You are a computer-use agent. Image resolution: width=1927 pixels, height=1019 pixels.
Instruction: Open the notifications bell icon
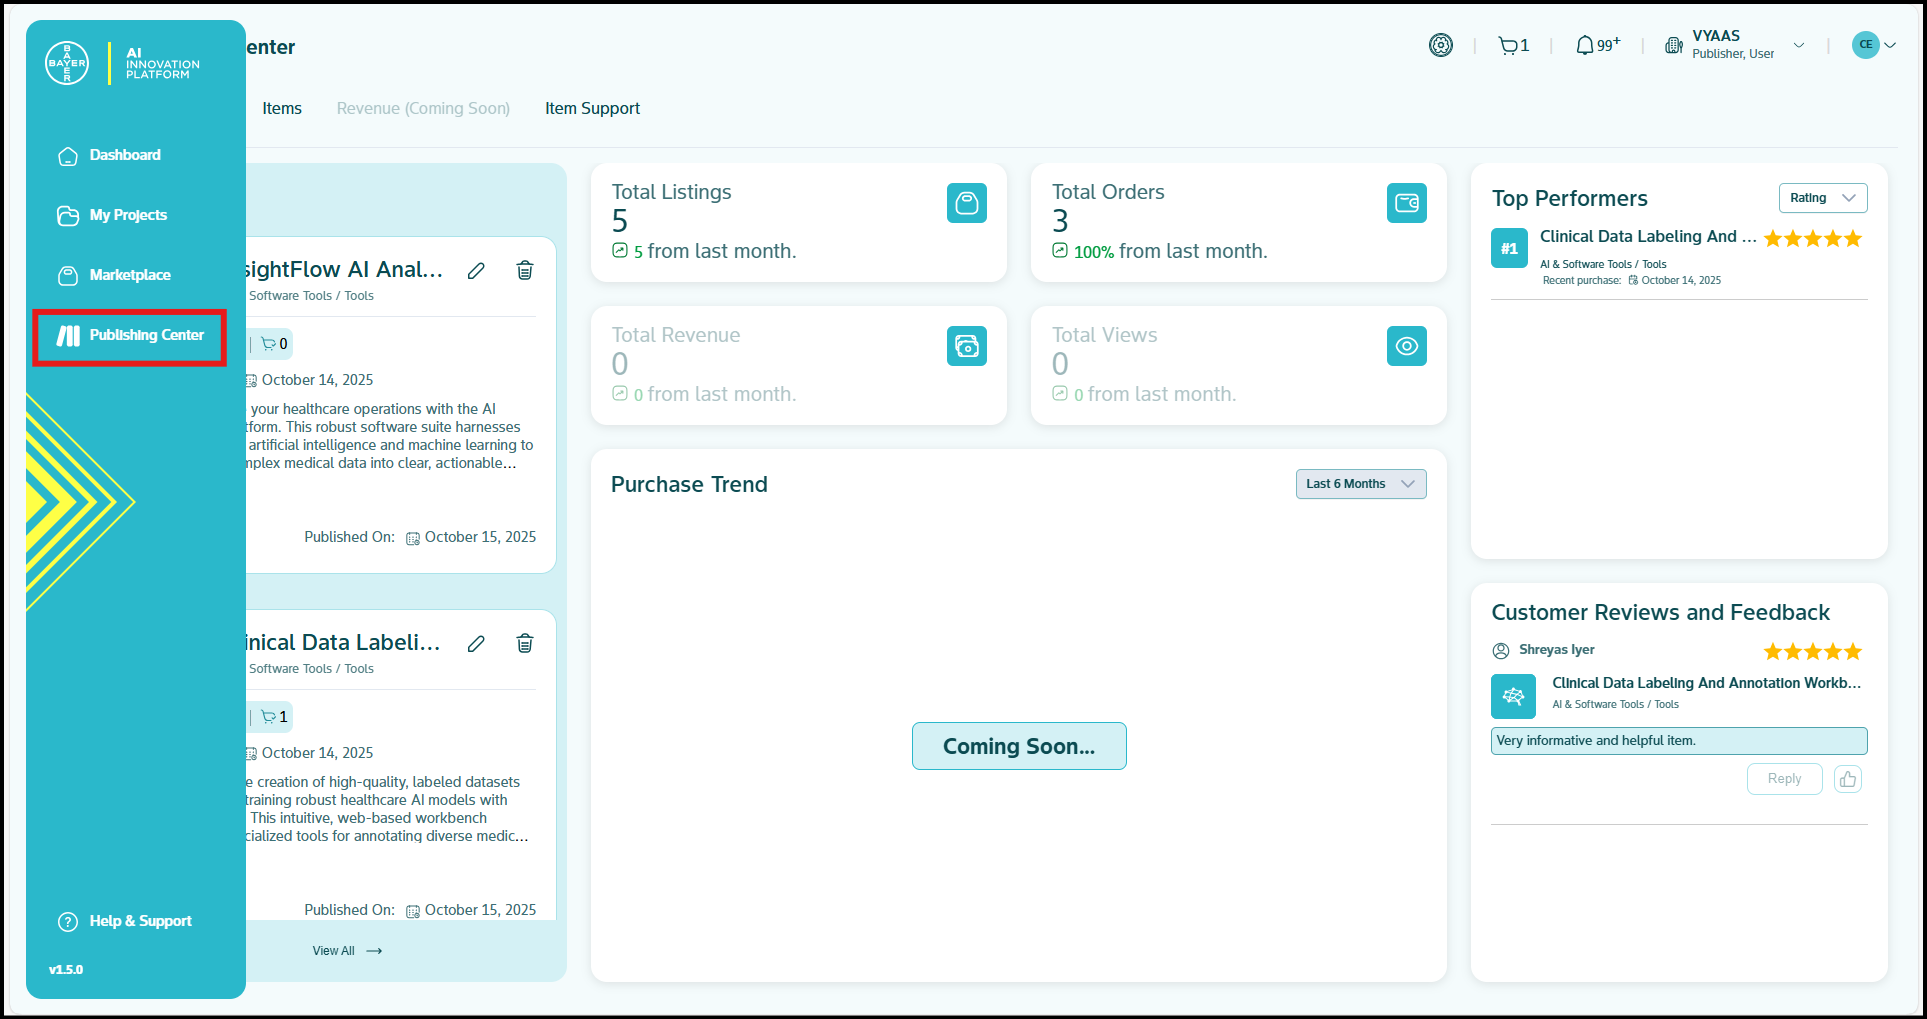(1585, 46)
